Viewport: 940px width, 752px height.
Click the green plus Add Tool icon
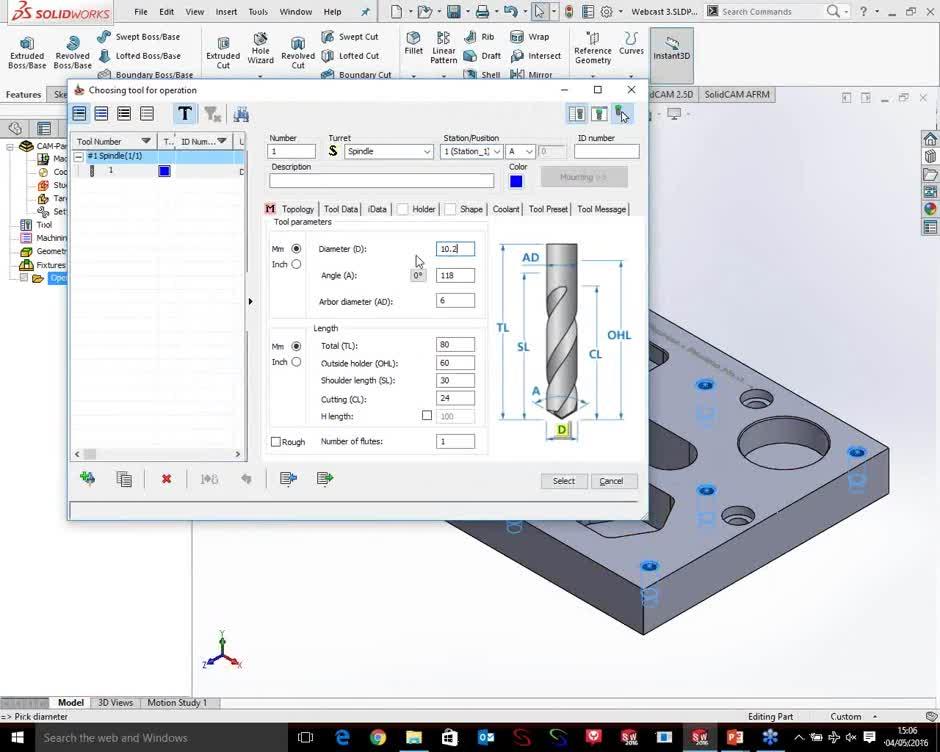pos(88,478)
